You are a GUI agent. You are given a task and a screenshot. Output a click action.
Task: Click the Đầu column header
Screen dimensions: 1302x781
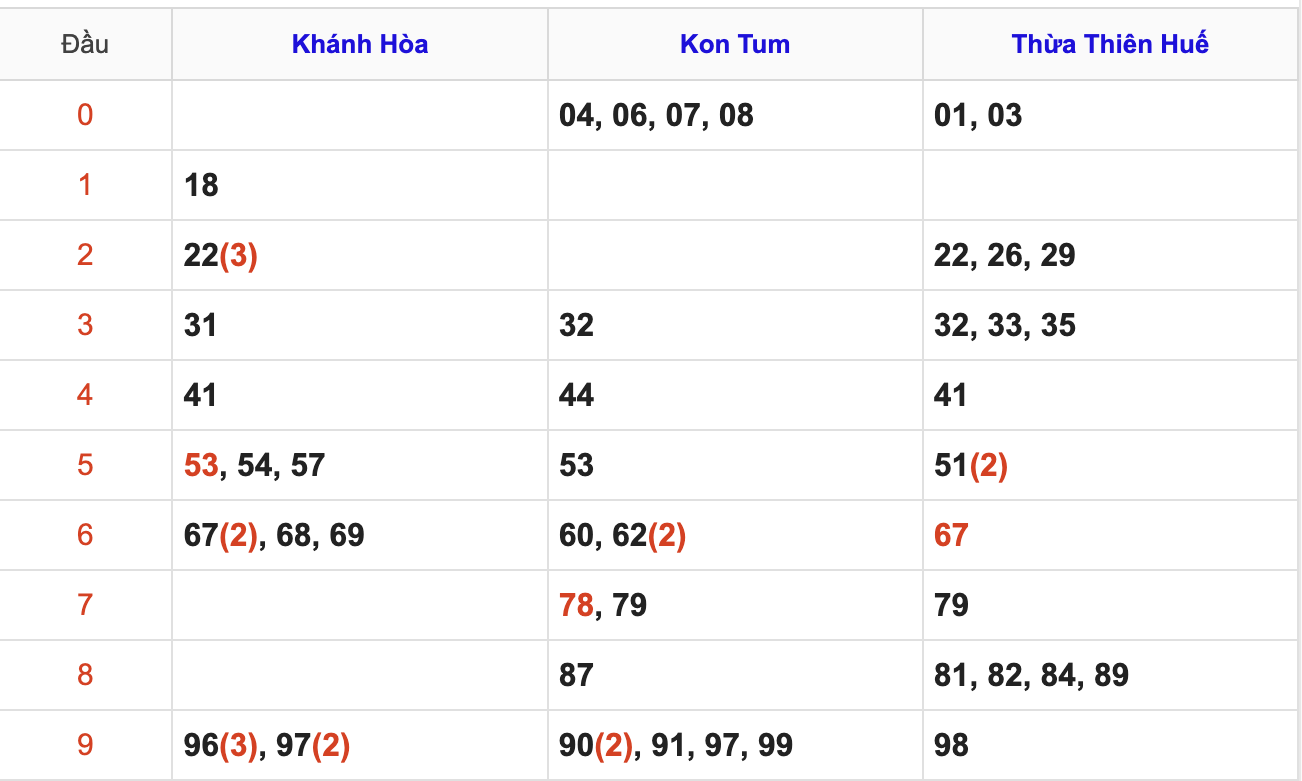pyautogui.click(x=85, y=44)
